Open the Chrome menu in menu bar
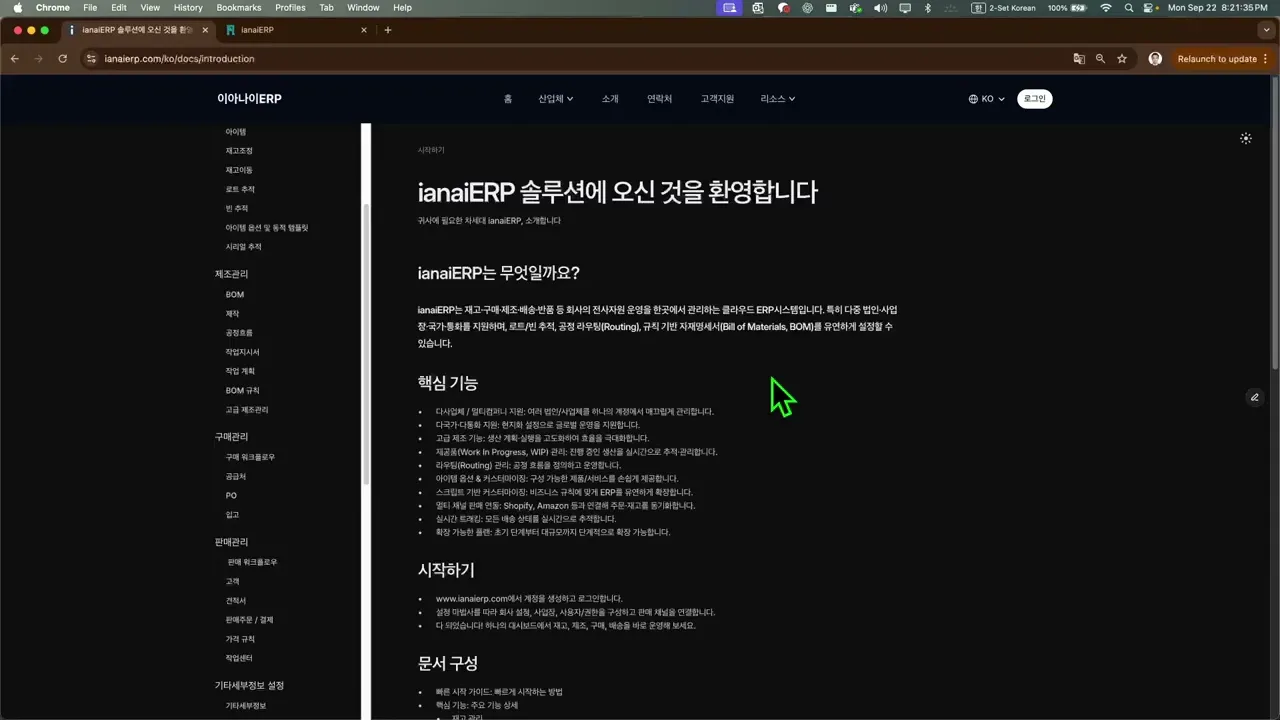Viewport: 1280px width, 720px height. coord(53,7)
